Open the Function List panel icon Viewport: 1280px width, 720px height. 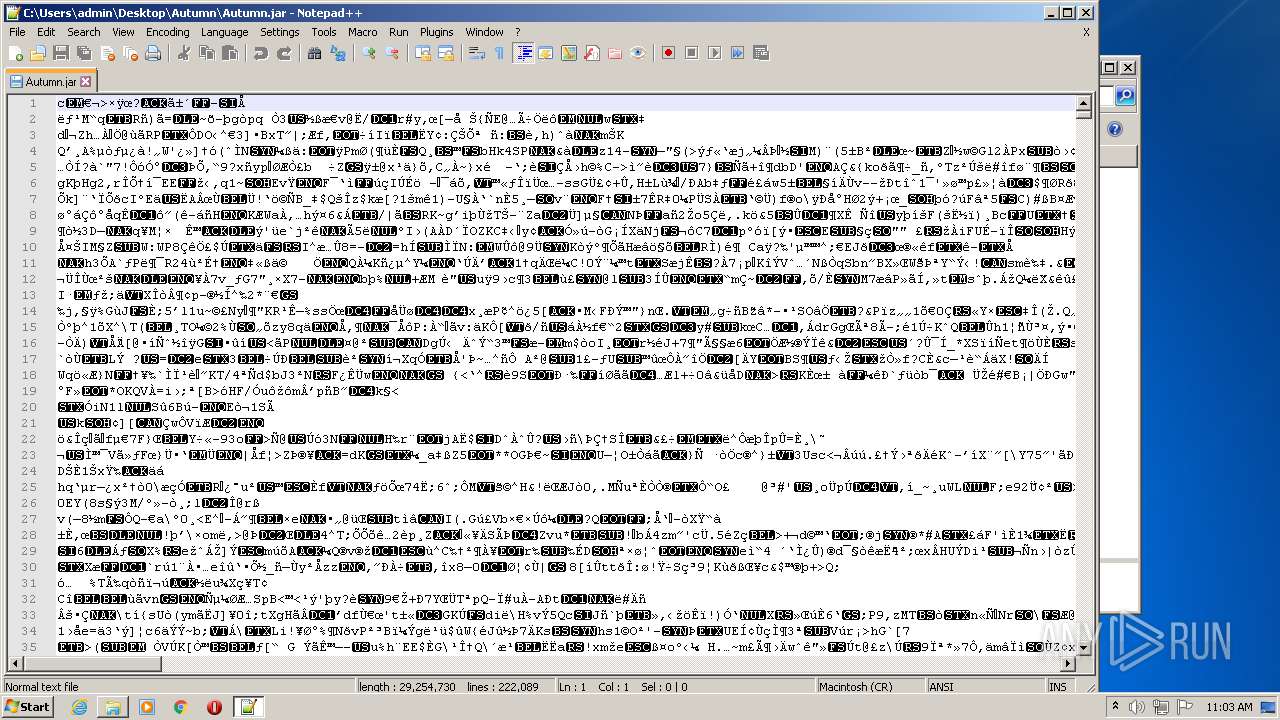point(591,53)
